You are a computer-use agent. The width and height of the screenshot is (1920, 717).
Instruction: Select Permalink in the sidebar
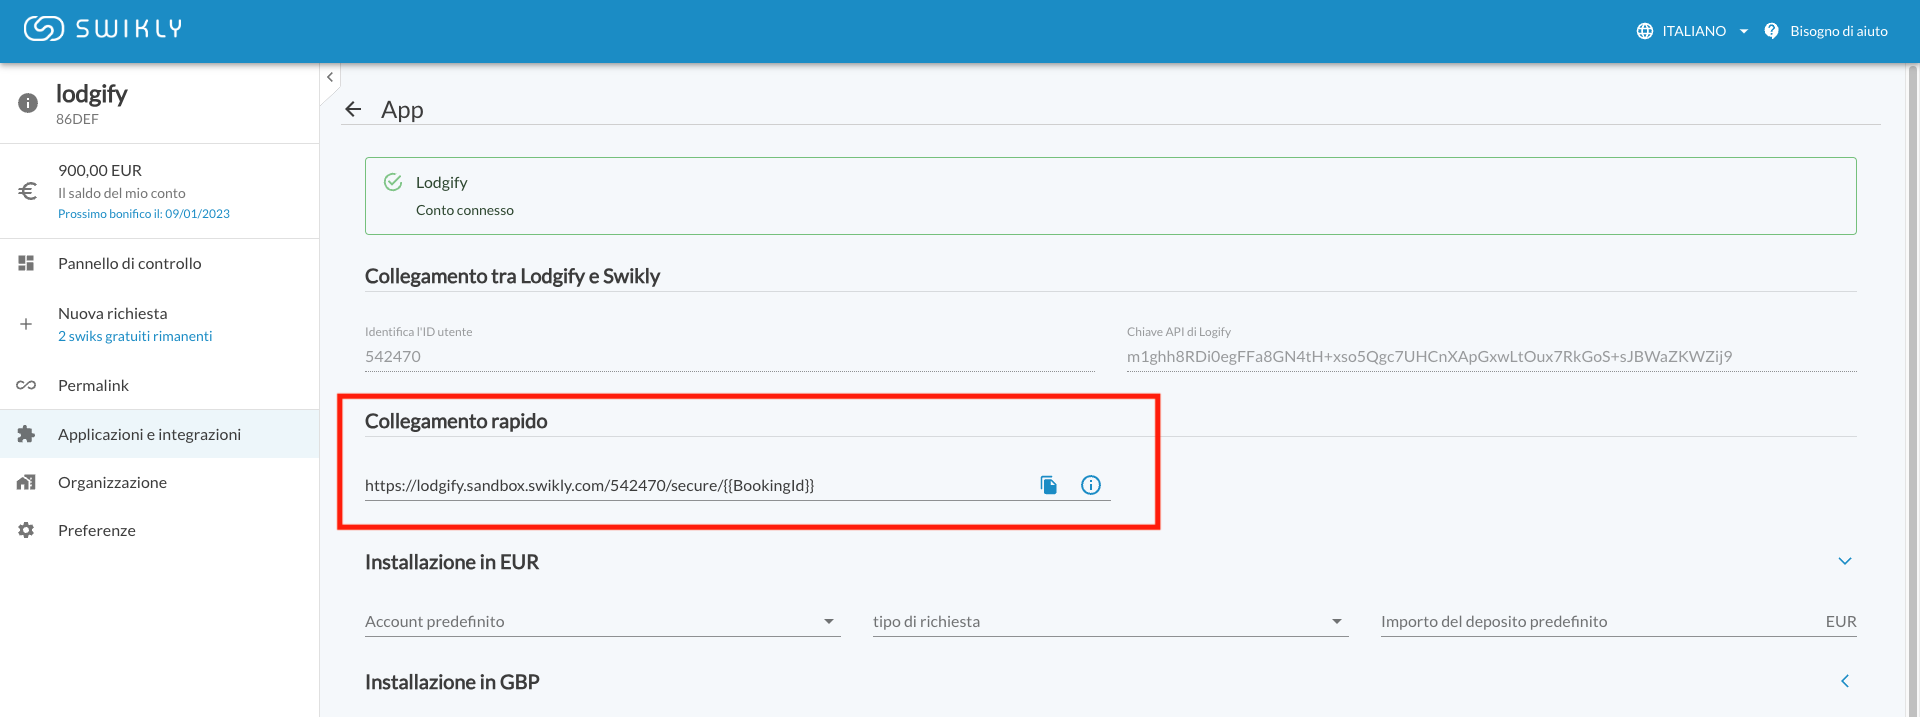(93, 386)
